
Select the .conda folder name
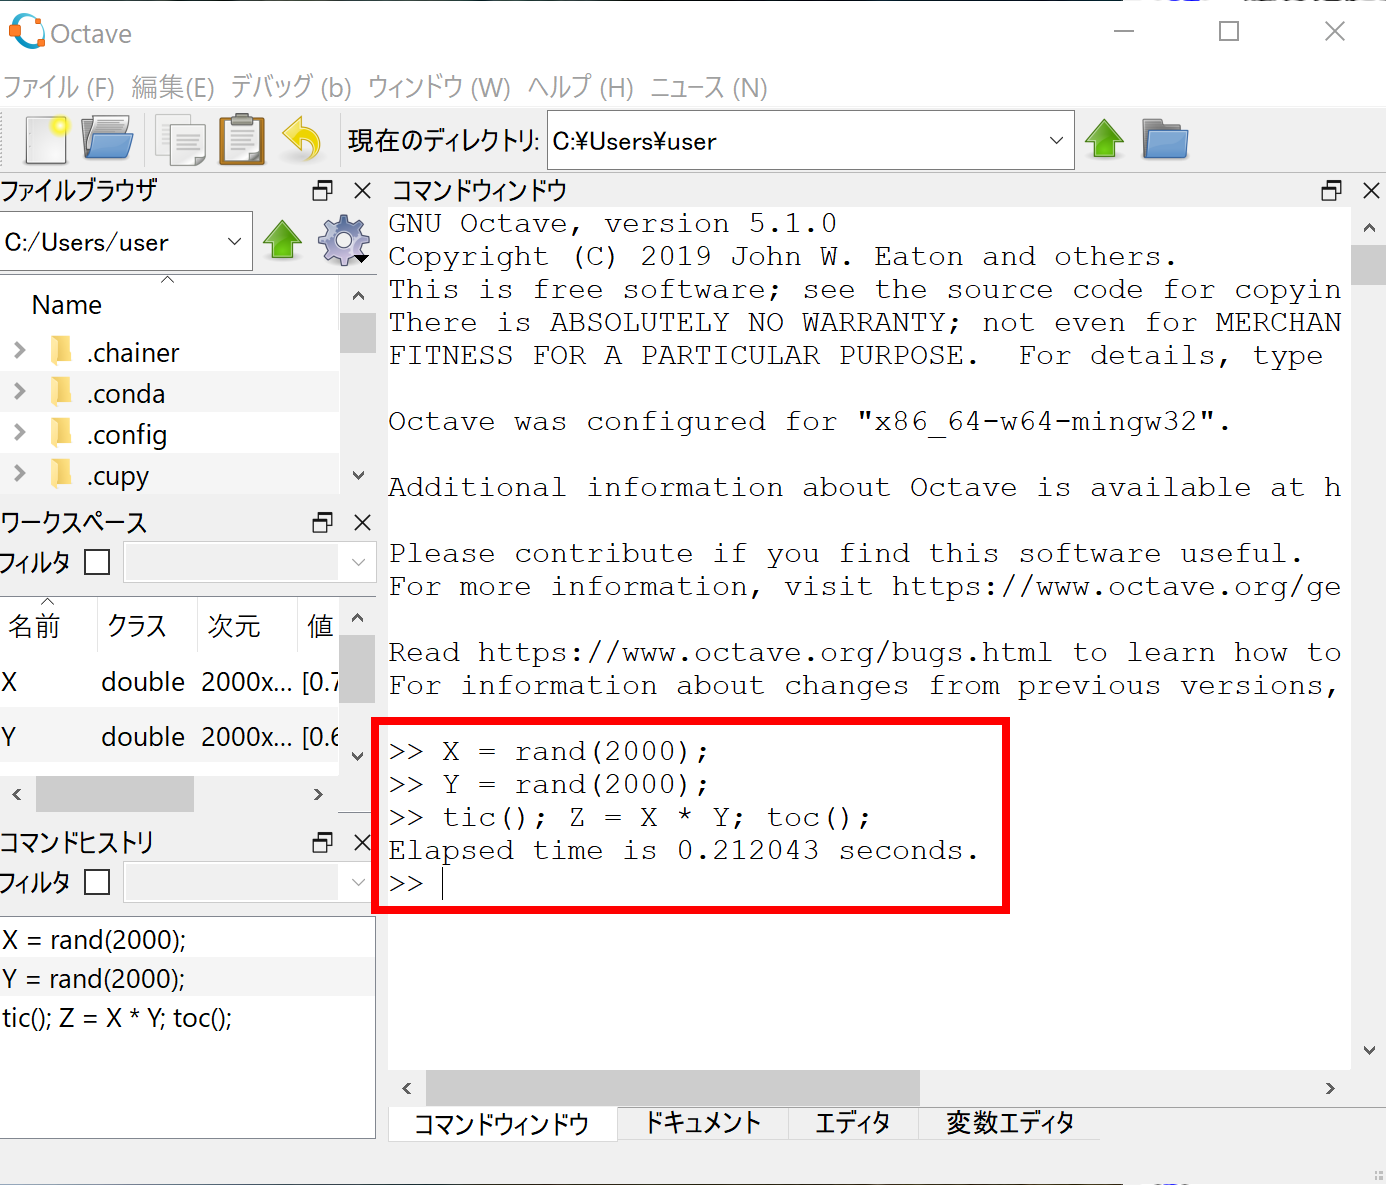click(x=126, y=393)
